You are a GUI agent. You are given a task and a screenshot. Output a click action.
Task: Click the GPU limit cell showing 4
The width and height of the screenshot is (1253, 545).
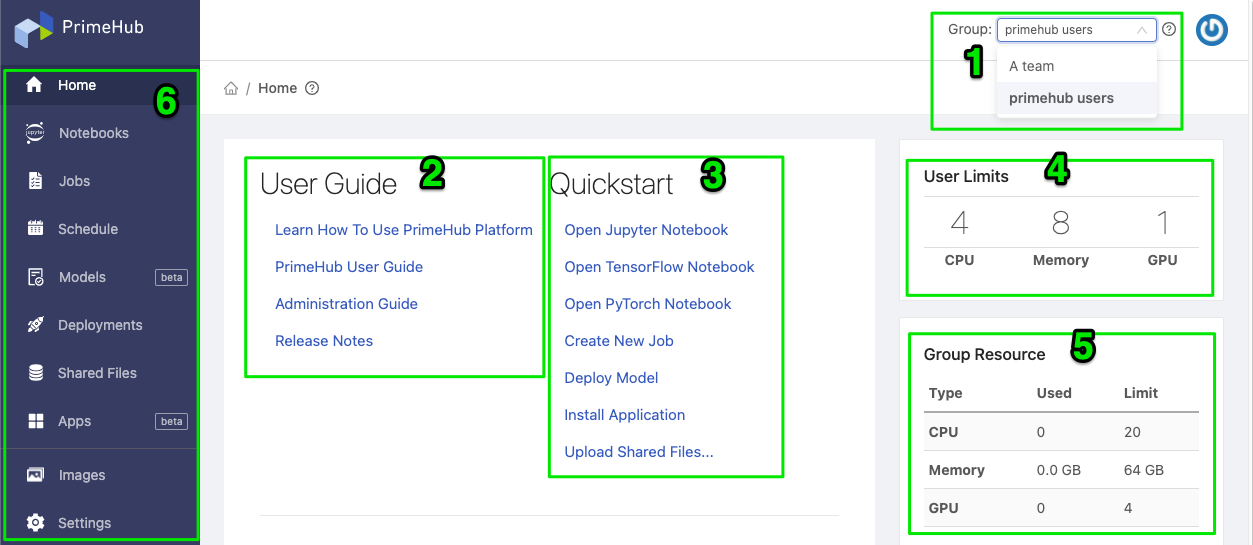point(1128,508)
